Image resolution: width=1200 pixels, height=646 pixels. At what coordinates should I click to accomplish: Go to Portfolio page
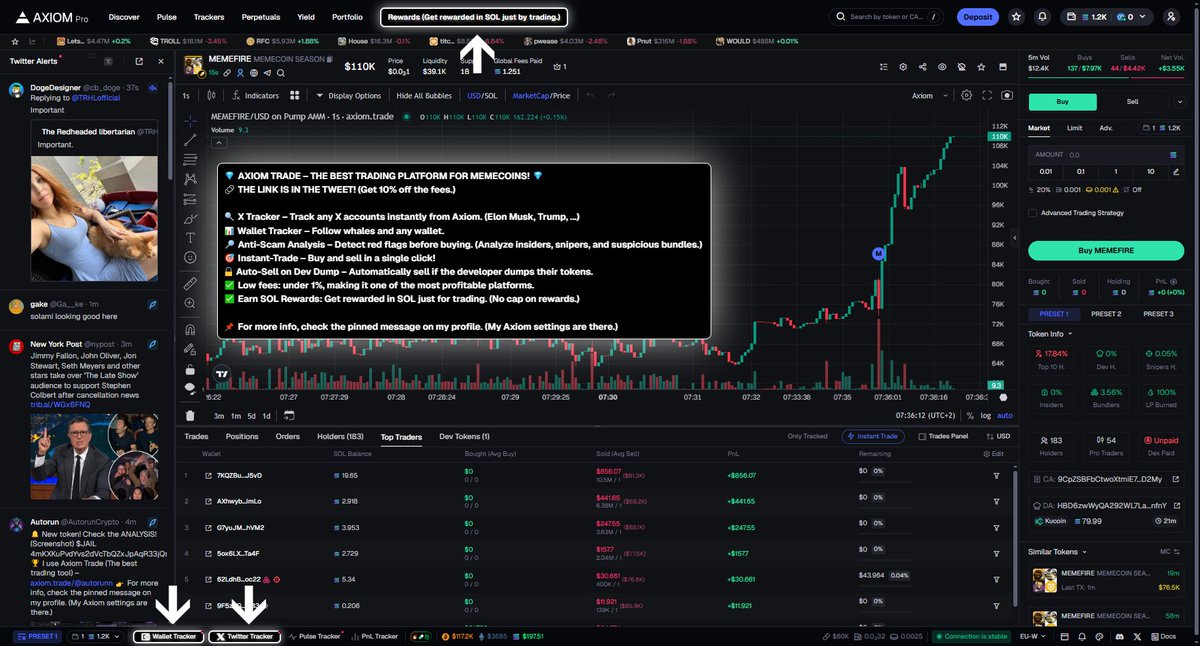[x=347, y=17]
